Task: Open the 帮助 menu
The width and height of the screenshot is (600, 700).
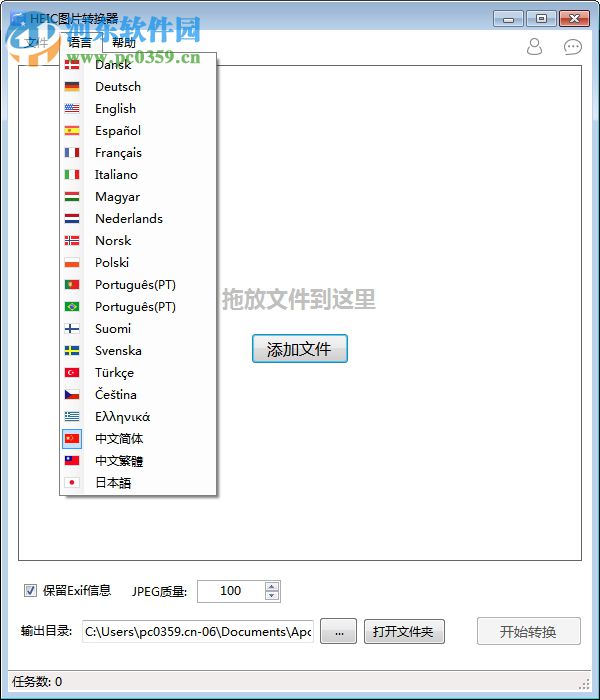Action: coord(124,43)
